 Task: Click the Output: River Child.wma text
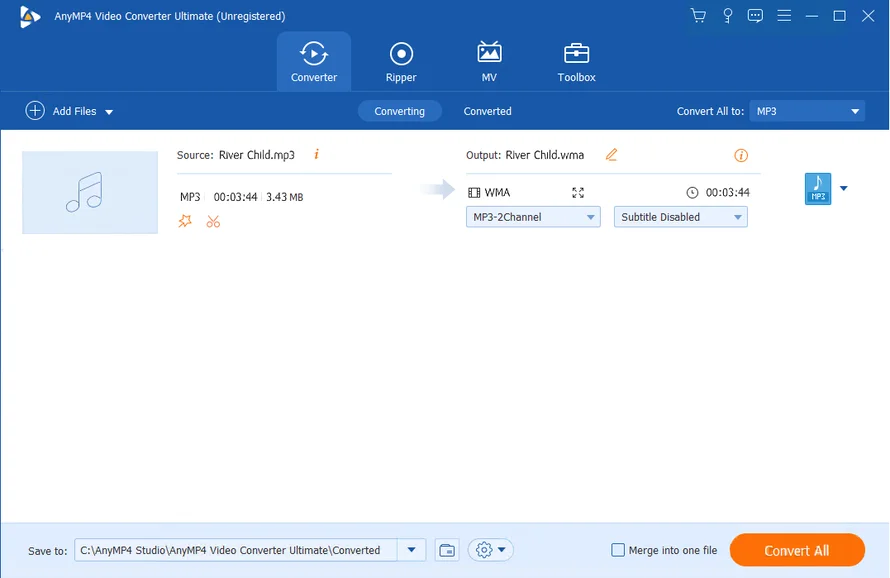tap(524, 155)
